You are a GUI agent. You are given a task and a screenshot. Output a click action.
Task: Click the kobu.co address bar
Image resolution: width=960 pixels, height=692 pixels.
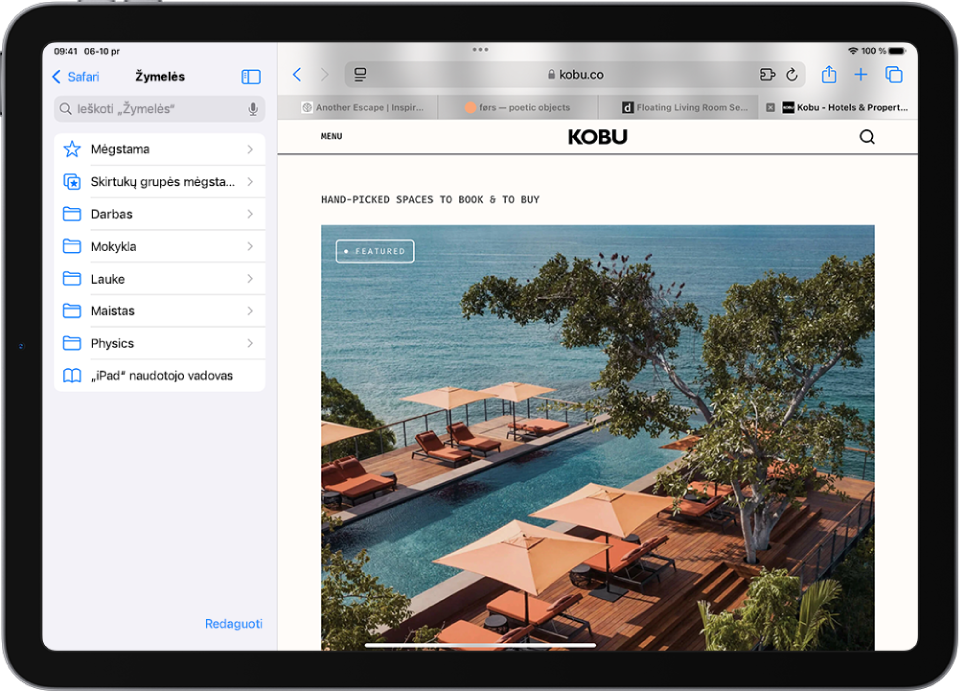tap(575, 75)
